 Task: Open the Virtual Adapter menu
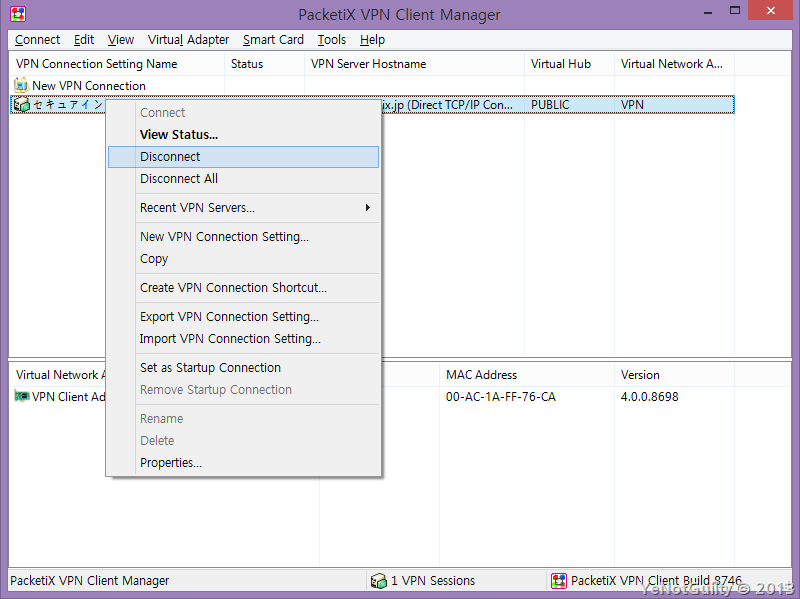(188, 40)
